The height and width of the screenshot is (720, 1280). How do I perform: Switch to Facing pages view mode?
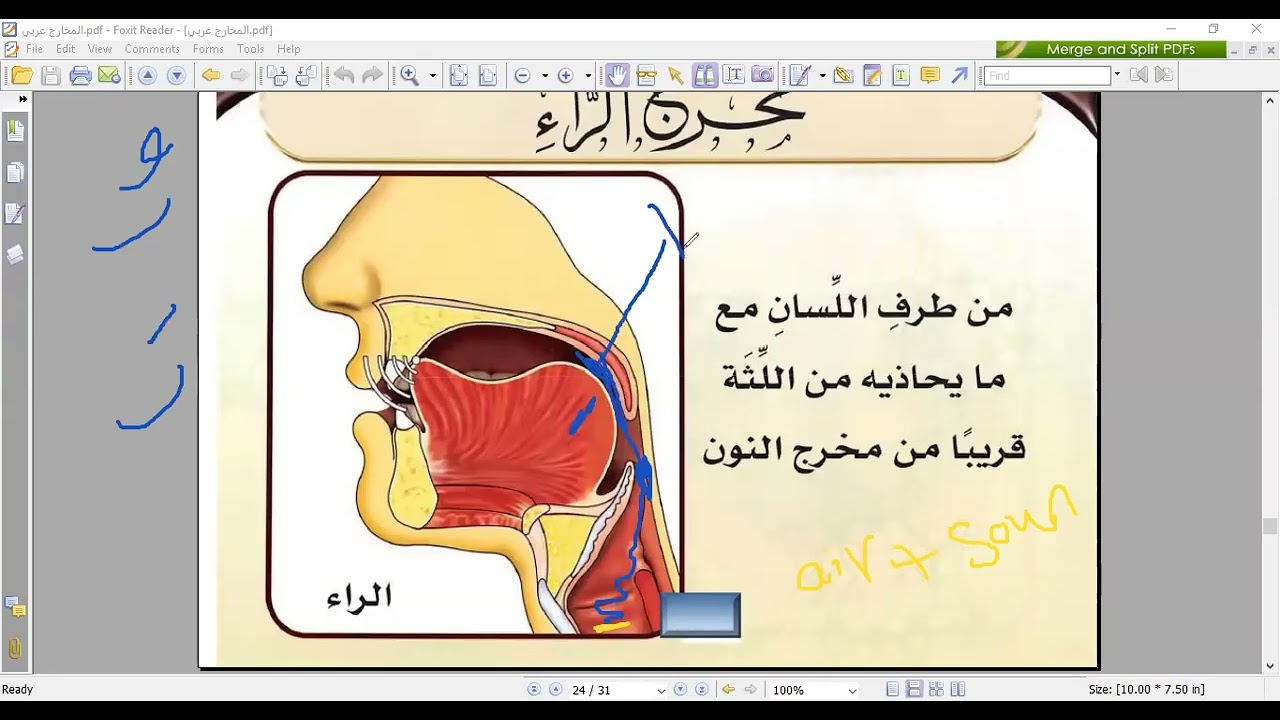[958, 690]
